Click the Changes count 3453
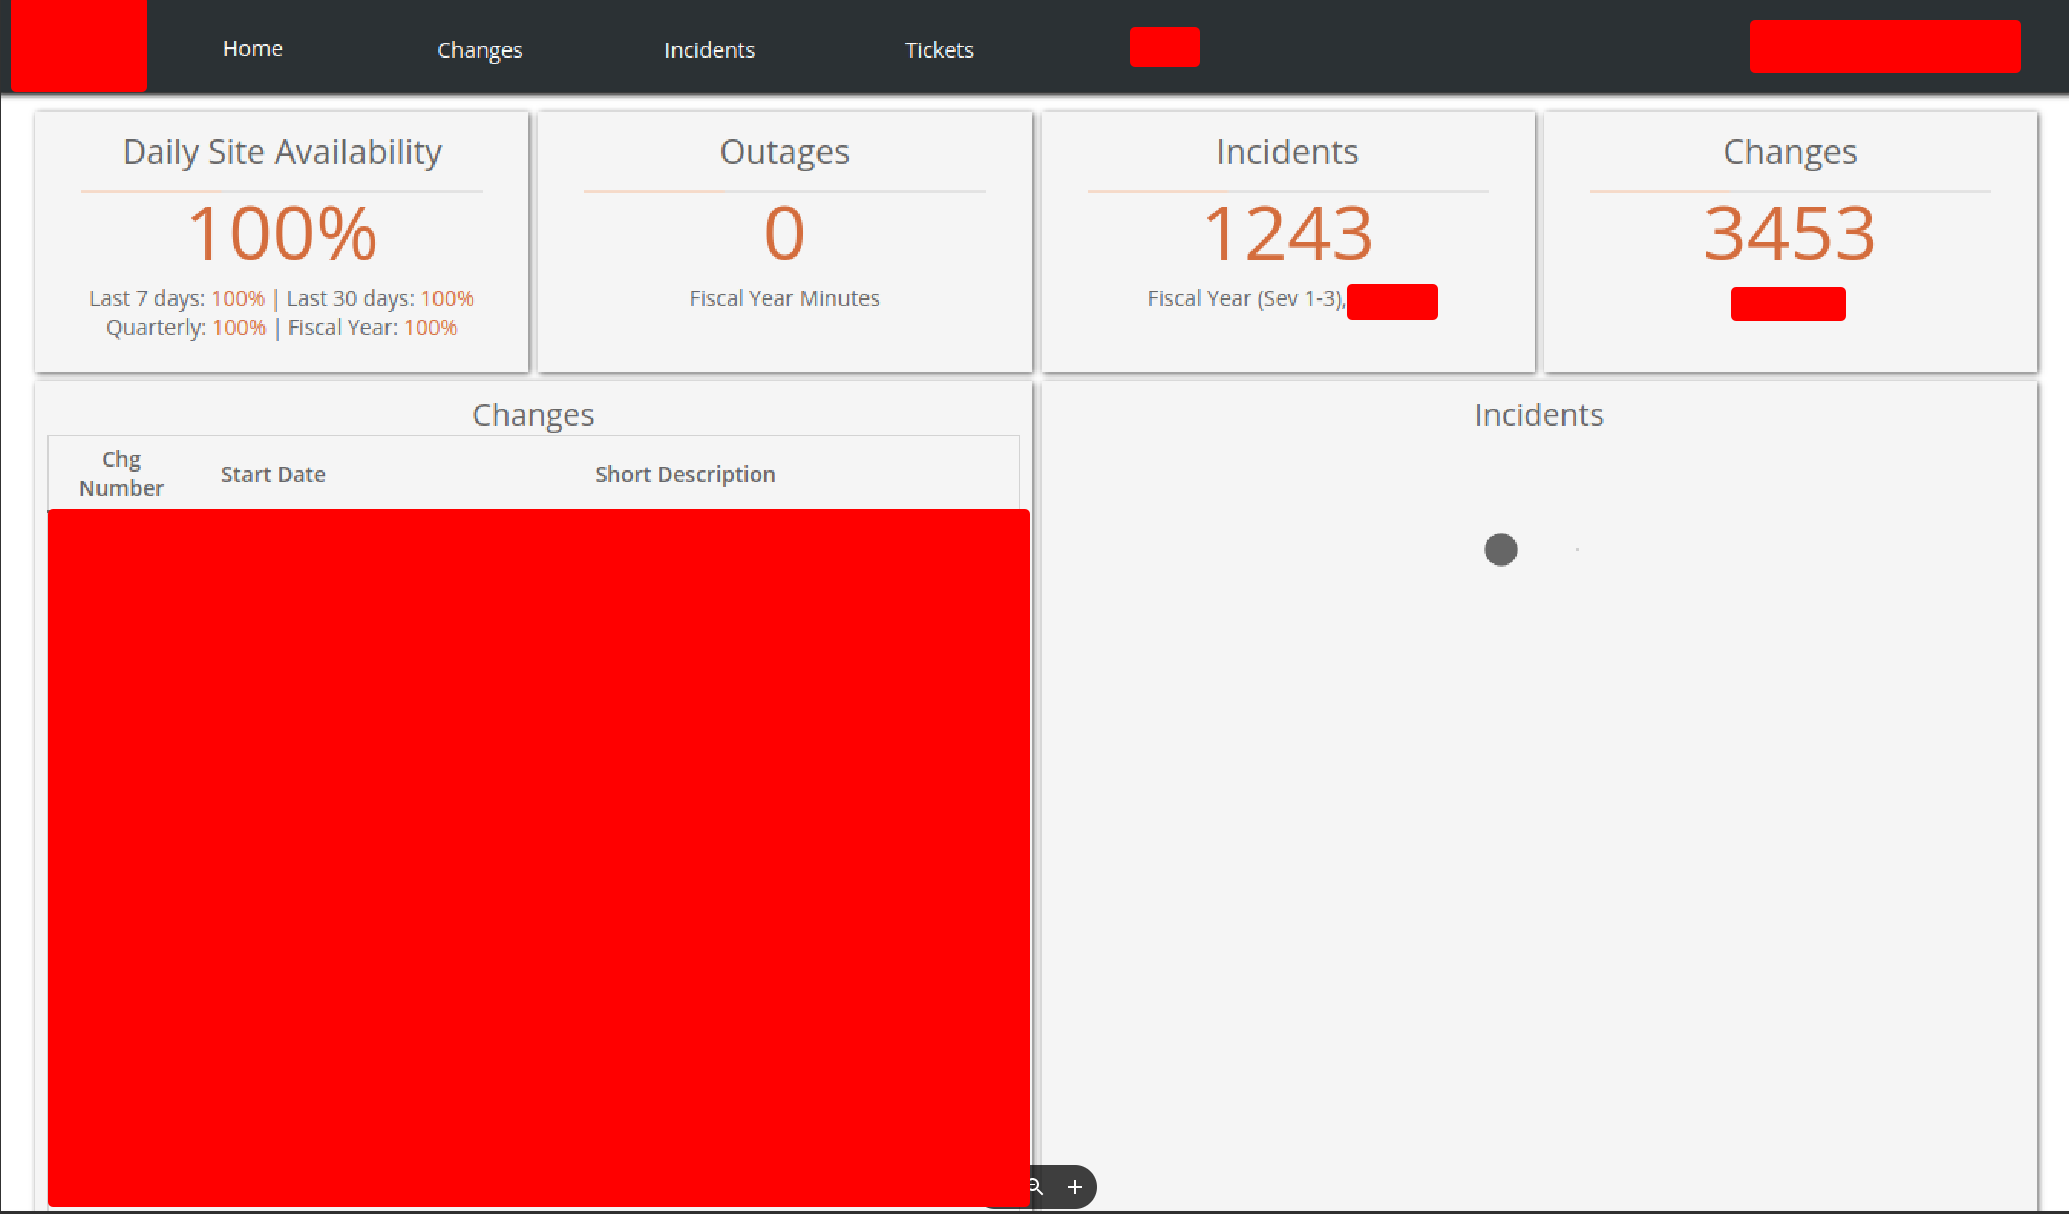The image size is (2069, 1214). point(1789,234)
